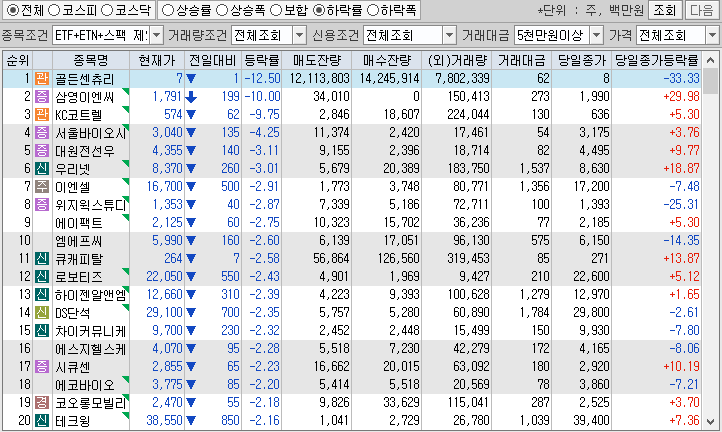This screenshot has width=722, height=432.
Task: Click the -33.33 value in 골든센츄리 row
Action: [681, 78]
